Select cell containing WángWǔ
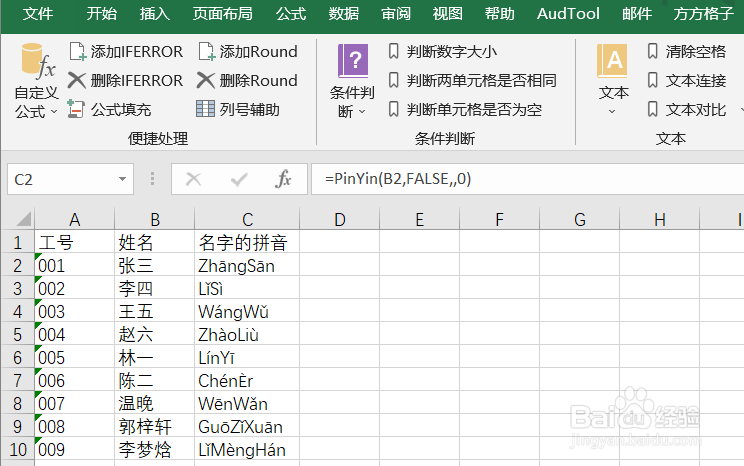Image resolution: width=744 pixels, height=466 pixels. click(x=247, y=311)
